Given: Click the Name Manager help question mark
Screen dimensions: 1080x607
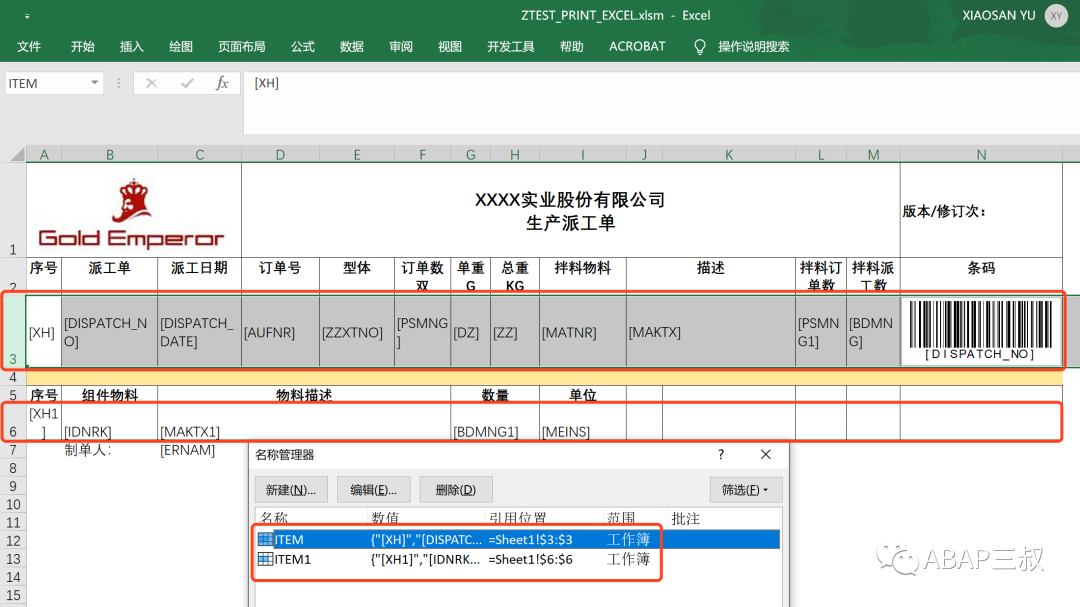Looking at the screenshot, I should coord(721,454).
